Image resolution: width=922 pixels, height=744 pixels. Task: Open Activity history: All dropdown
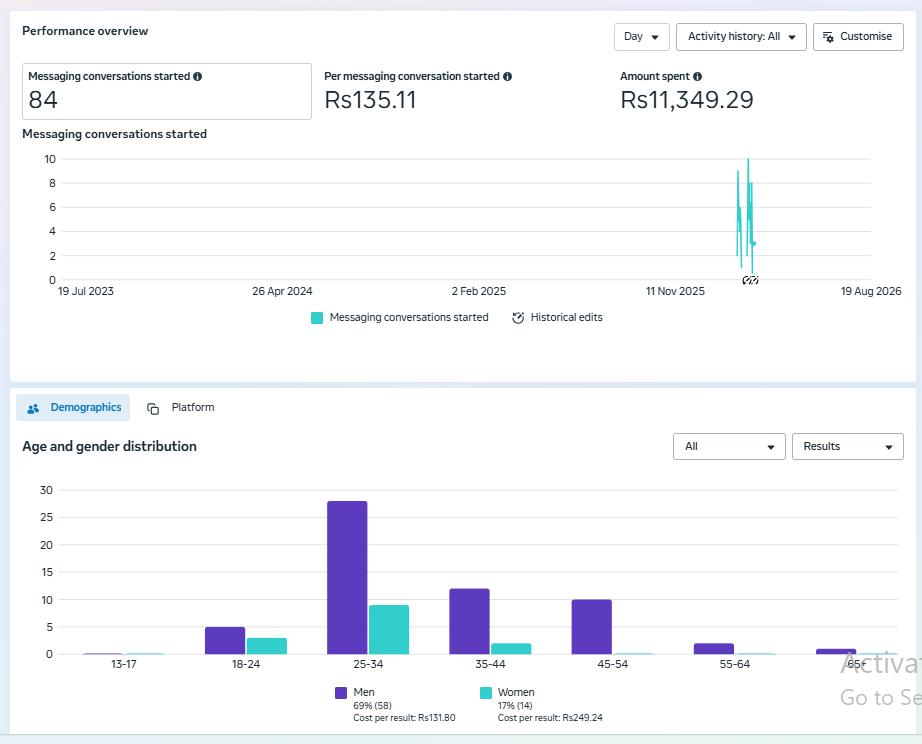point(741,36)
